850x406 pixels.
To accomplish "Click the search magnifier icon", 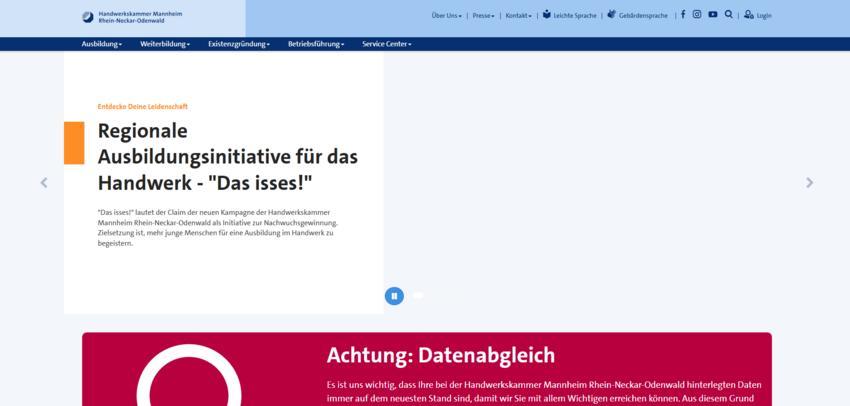I will [728, 15].
